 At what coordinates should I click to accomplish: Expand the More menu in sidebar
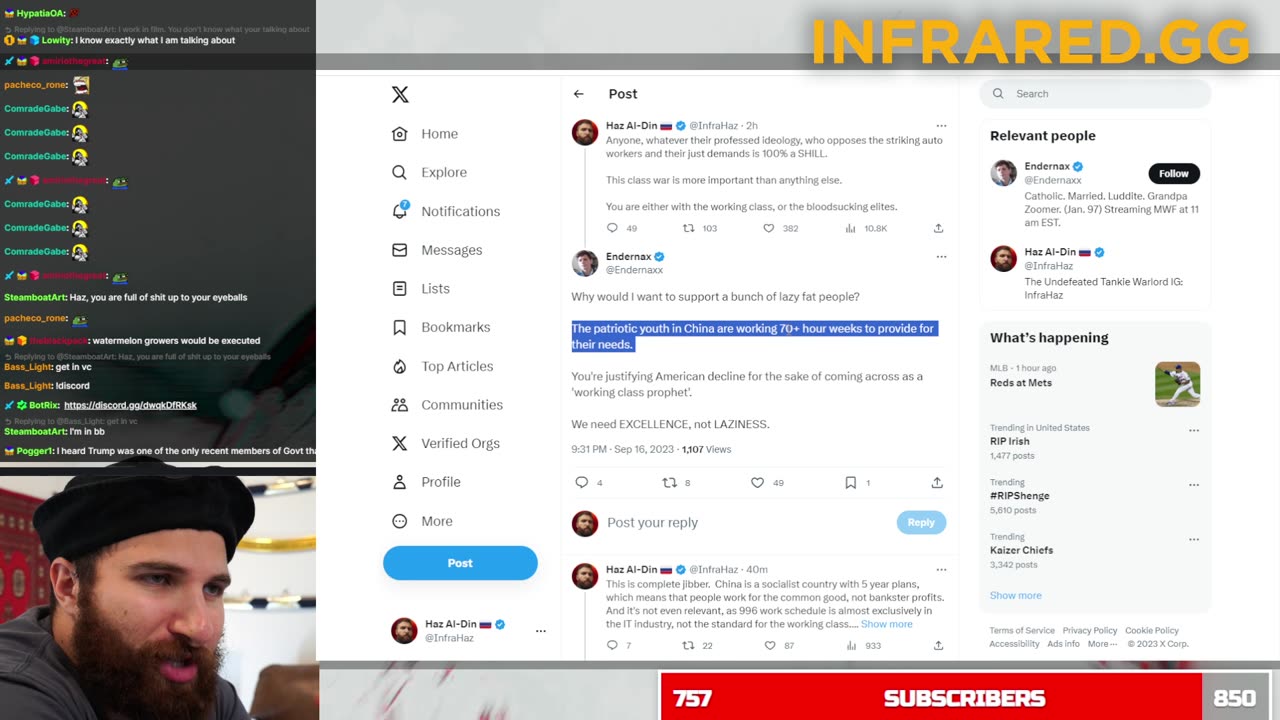tap(422, 521)
